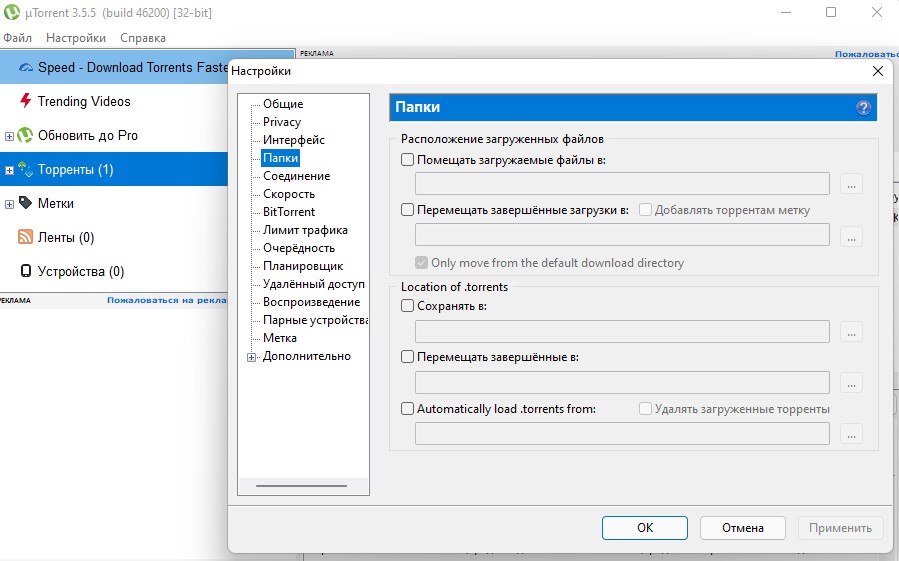899x561 pixels.
Task: Select Воспроизведение in the settings tree
Action: coord(311,302)
